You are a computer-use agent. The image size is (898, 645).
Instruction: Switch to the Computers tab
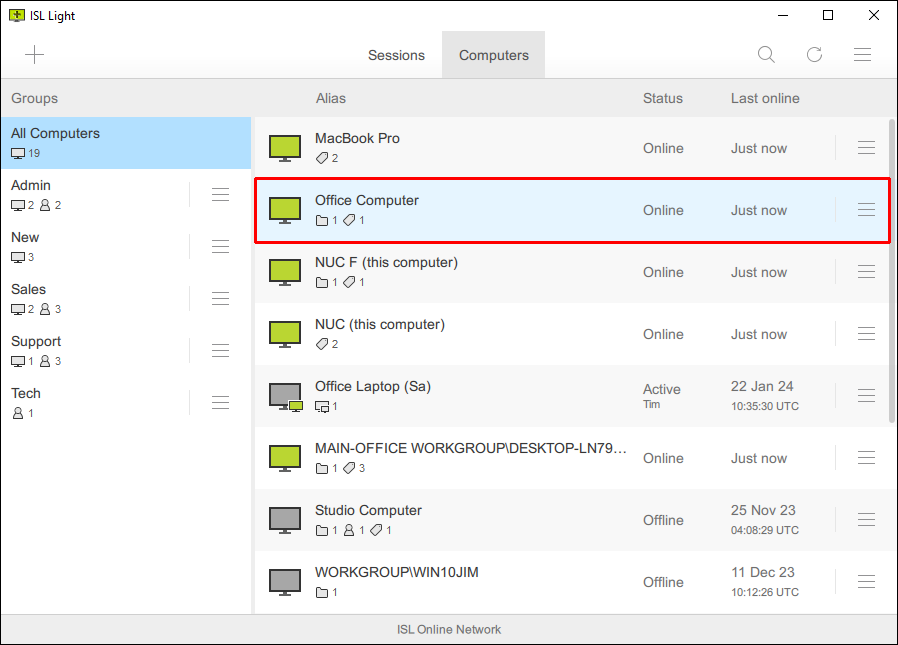click(493, 55)
